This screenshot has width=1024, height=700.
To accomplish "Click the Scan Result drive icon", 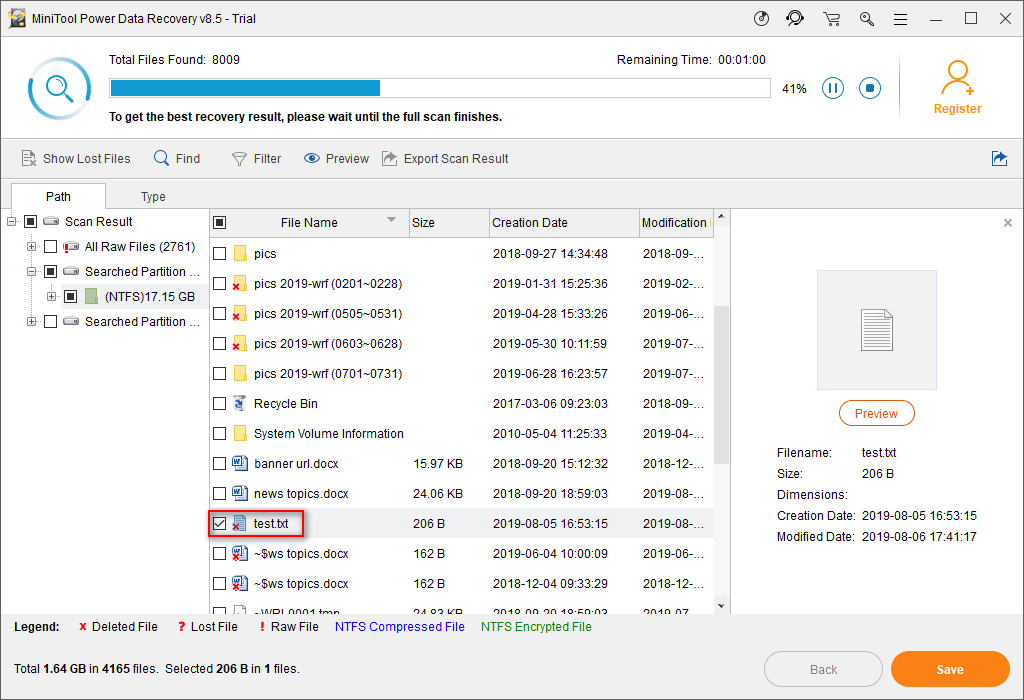I will point(51,221).
